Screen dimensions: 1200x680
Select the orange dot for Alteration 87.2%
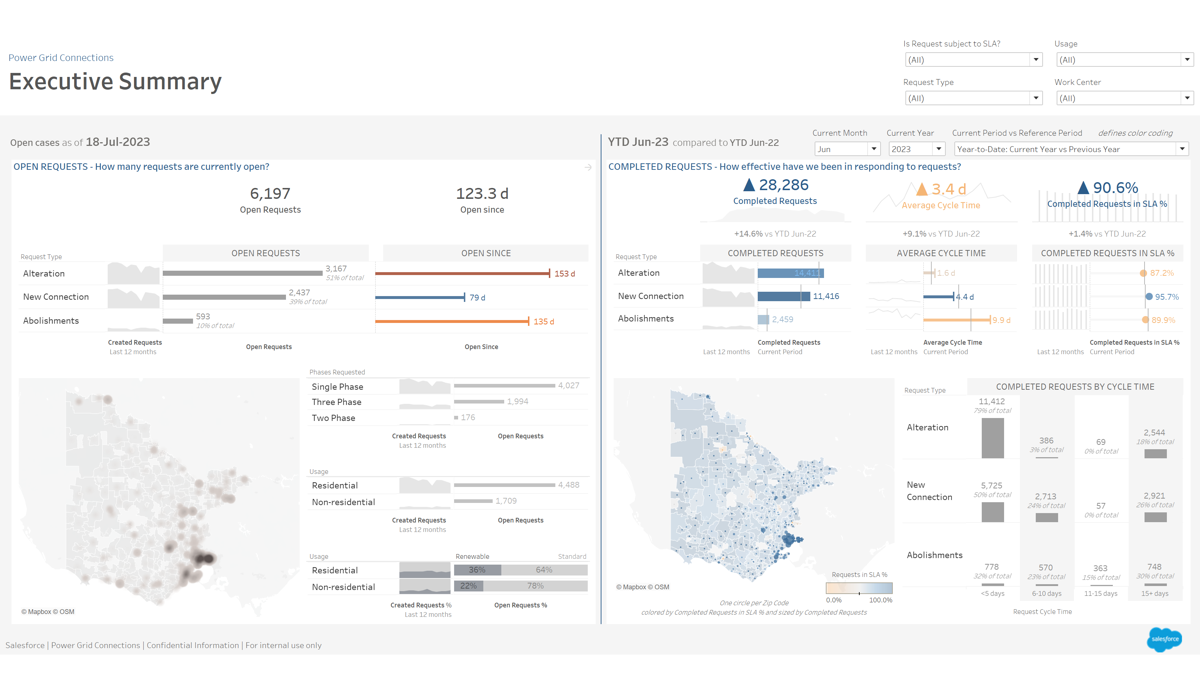click(x=1143, y=273)
